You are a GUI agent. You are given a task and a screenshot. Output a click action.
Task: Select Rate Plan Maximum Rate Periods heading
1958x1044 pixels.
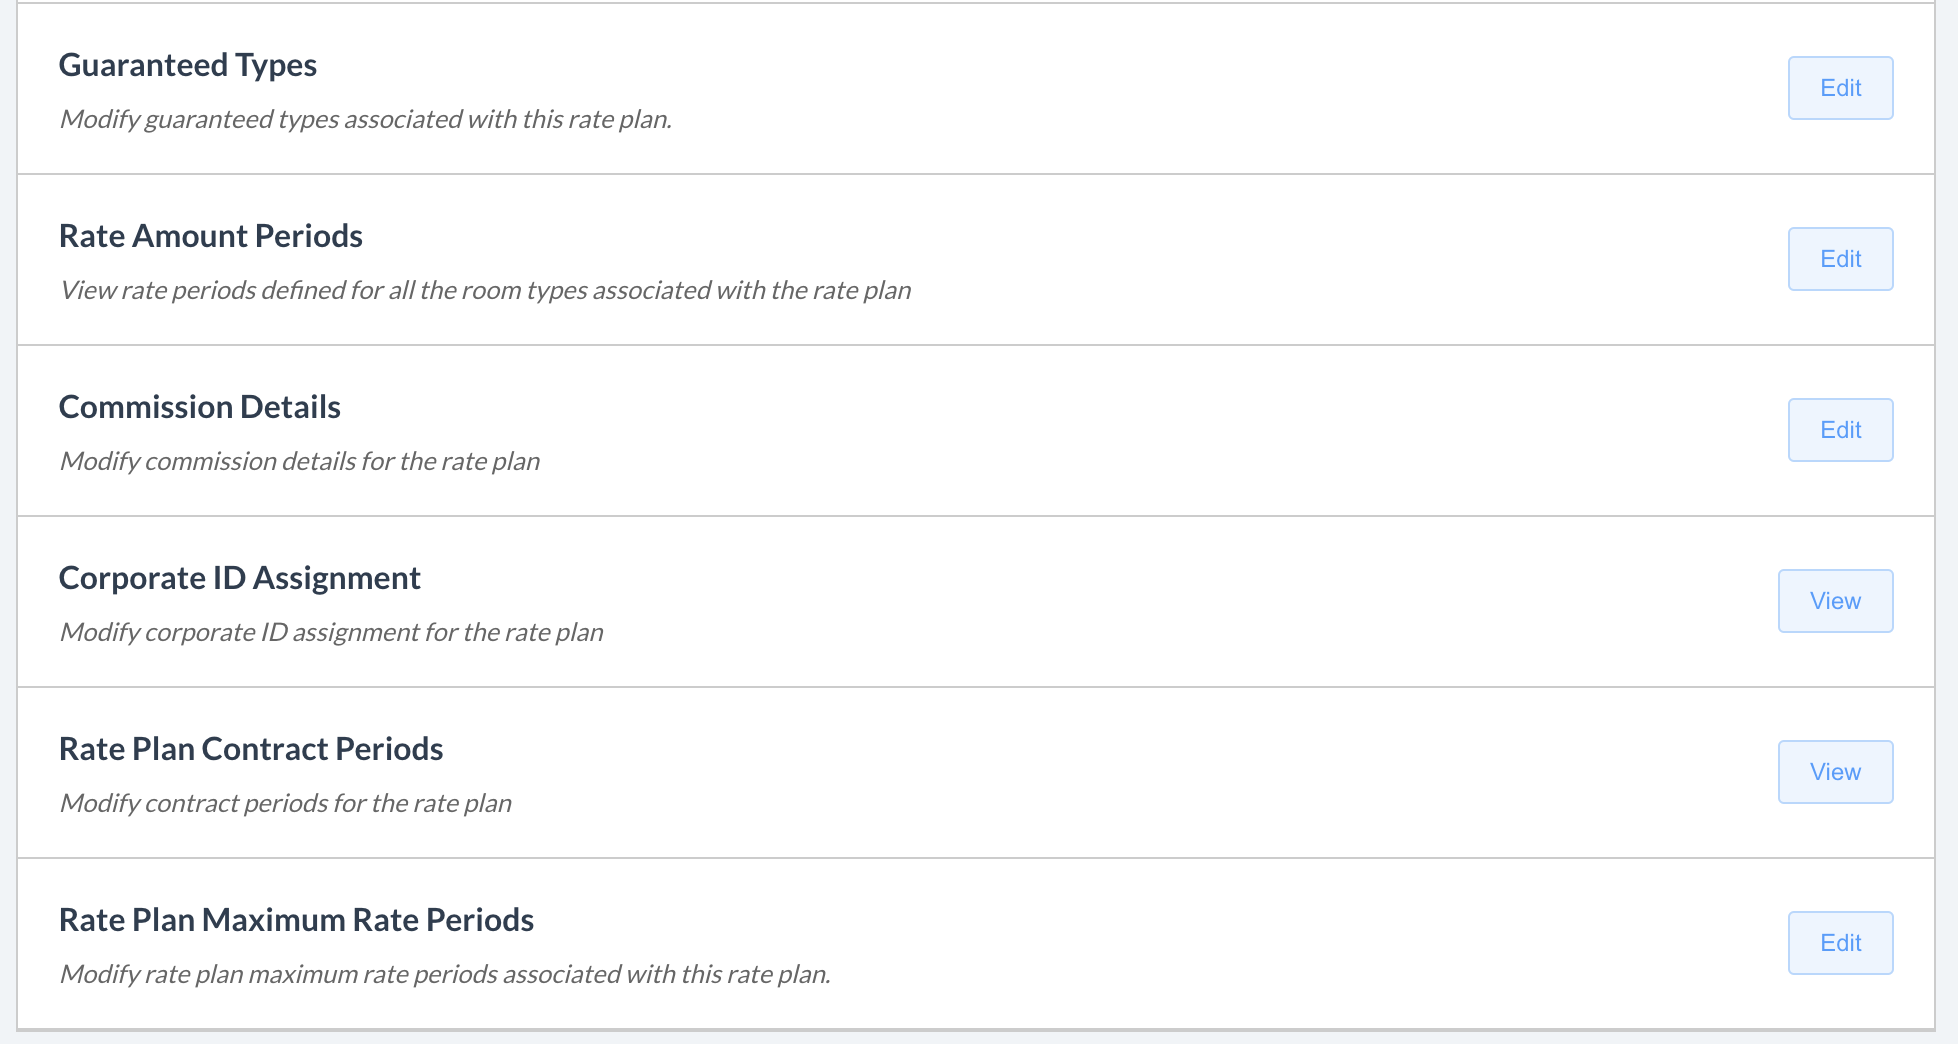[296, 920]
